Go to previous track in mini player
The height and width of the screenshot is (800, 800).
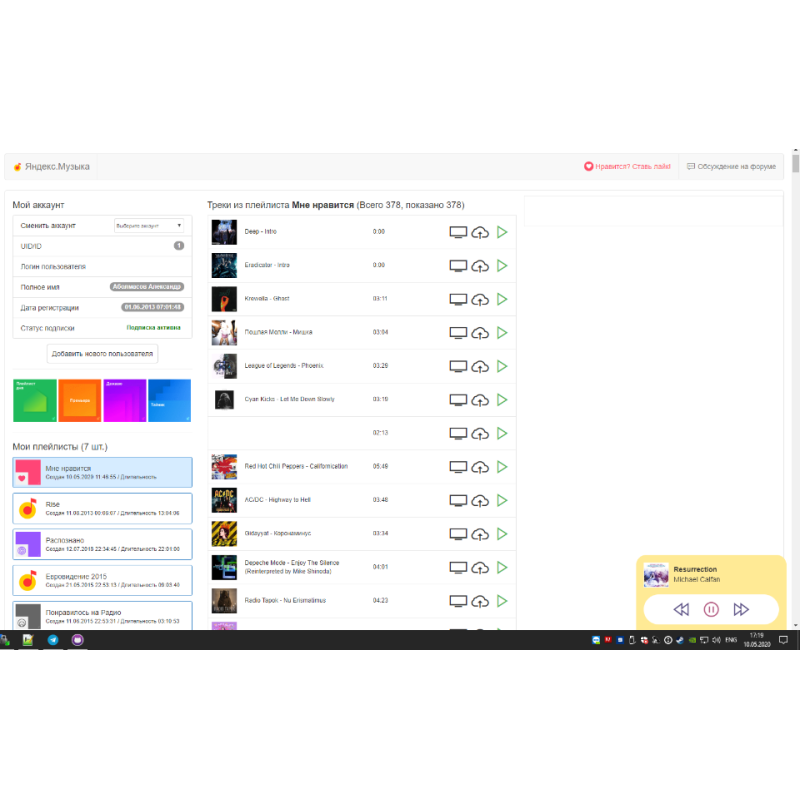[x=681, y=609]
